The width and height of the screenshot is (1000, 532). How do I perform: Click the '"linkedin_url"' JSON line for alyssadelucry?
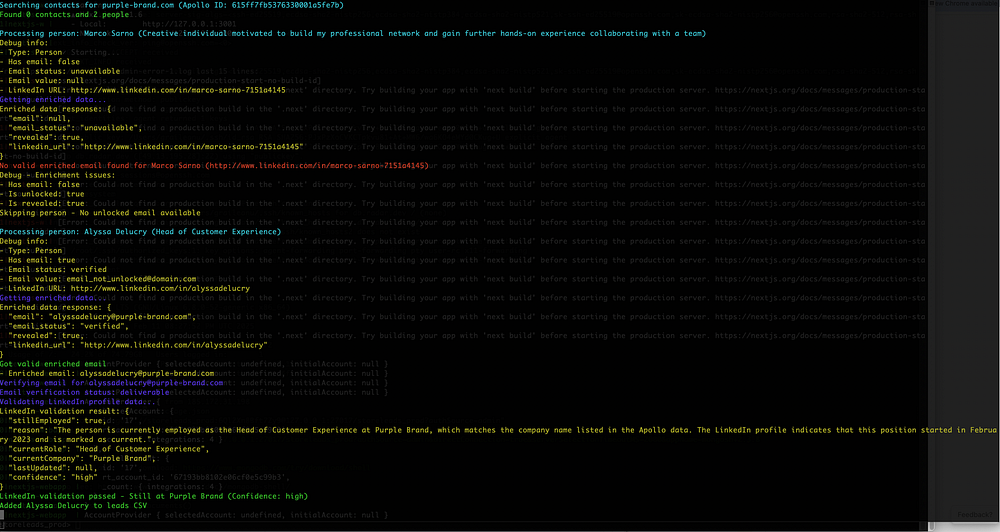138,345
